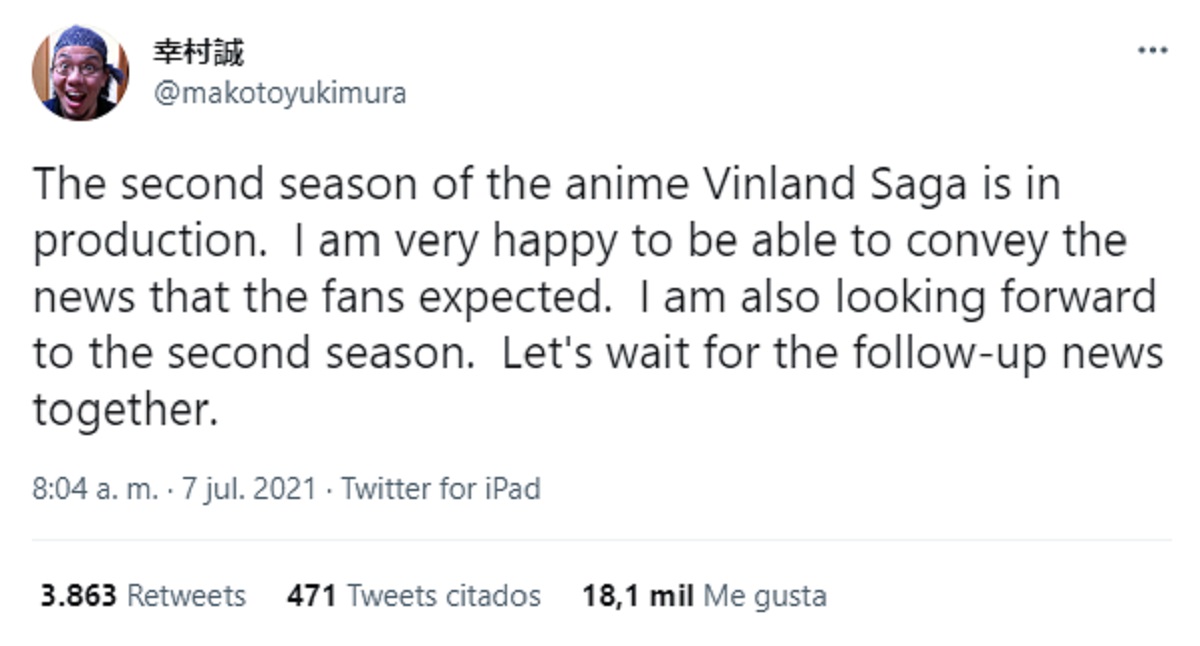The image size is (1200, 646).
Task: Open the 幸村誠 display name profile link
Action: 198,51
